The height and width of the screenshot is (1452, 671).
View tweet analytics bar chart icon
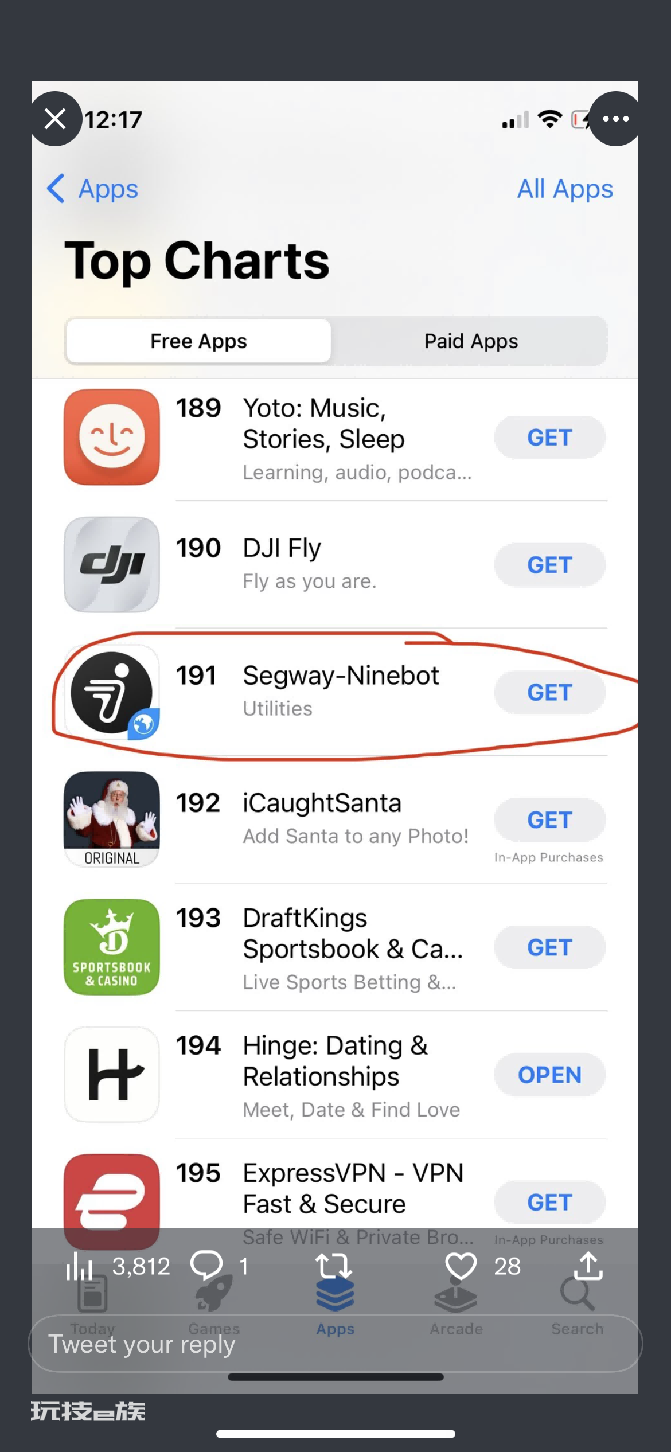(79, 1267)
